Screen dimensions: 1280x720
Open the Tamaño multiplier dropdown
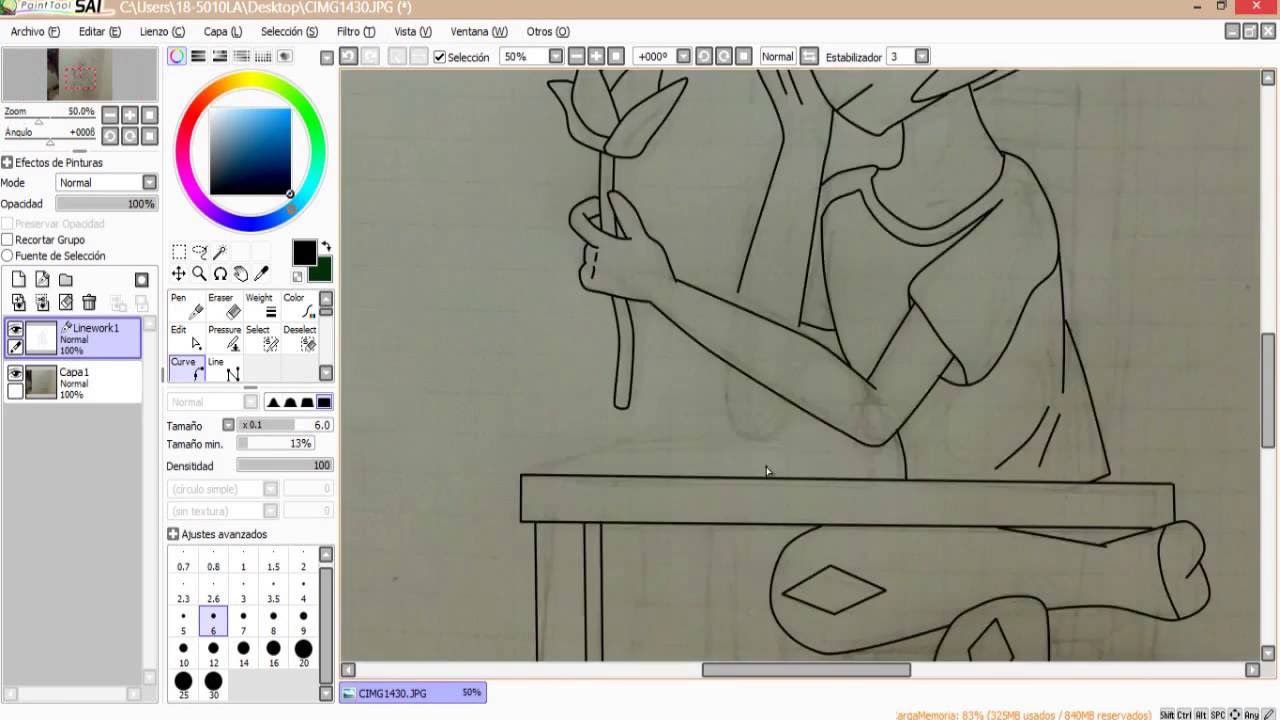click(228, 425)
